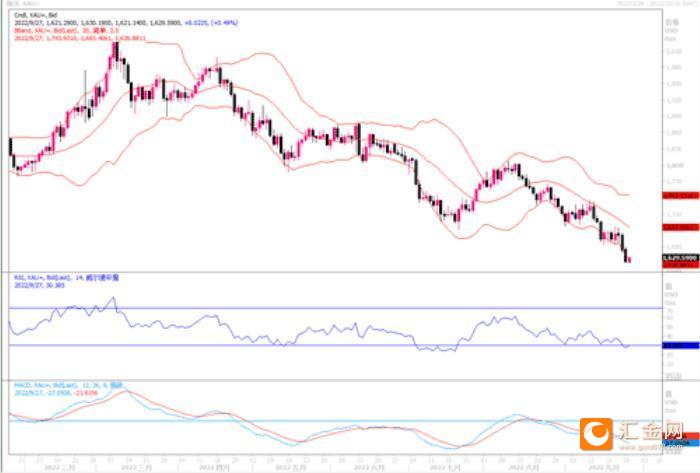The height and width of the screenshot is (473, 700).
Task: Click the 2022 七月 label on the time axis
Action: 445,468
